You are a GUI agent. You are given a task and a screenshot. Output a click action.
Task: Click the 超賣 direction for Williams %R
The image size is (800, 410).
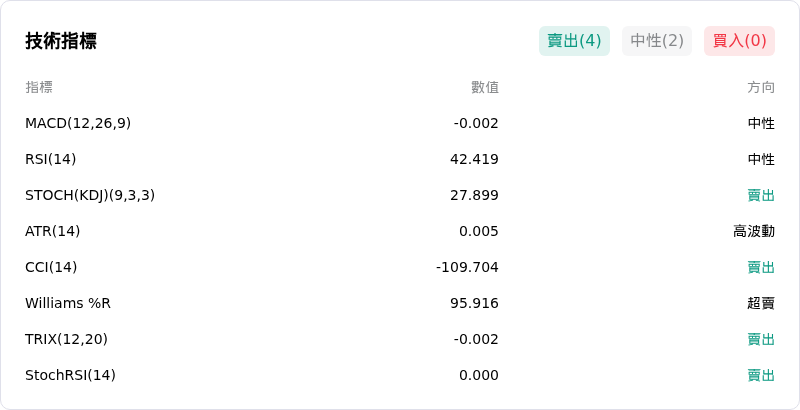point(761,303)
